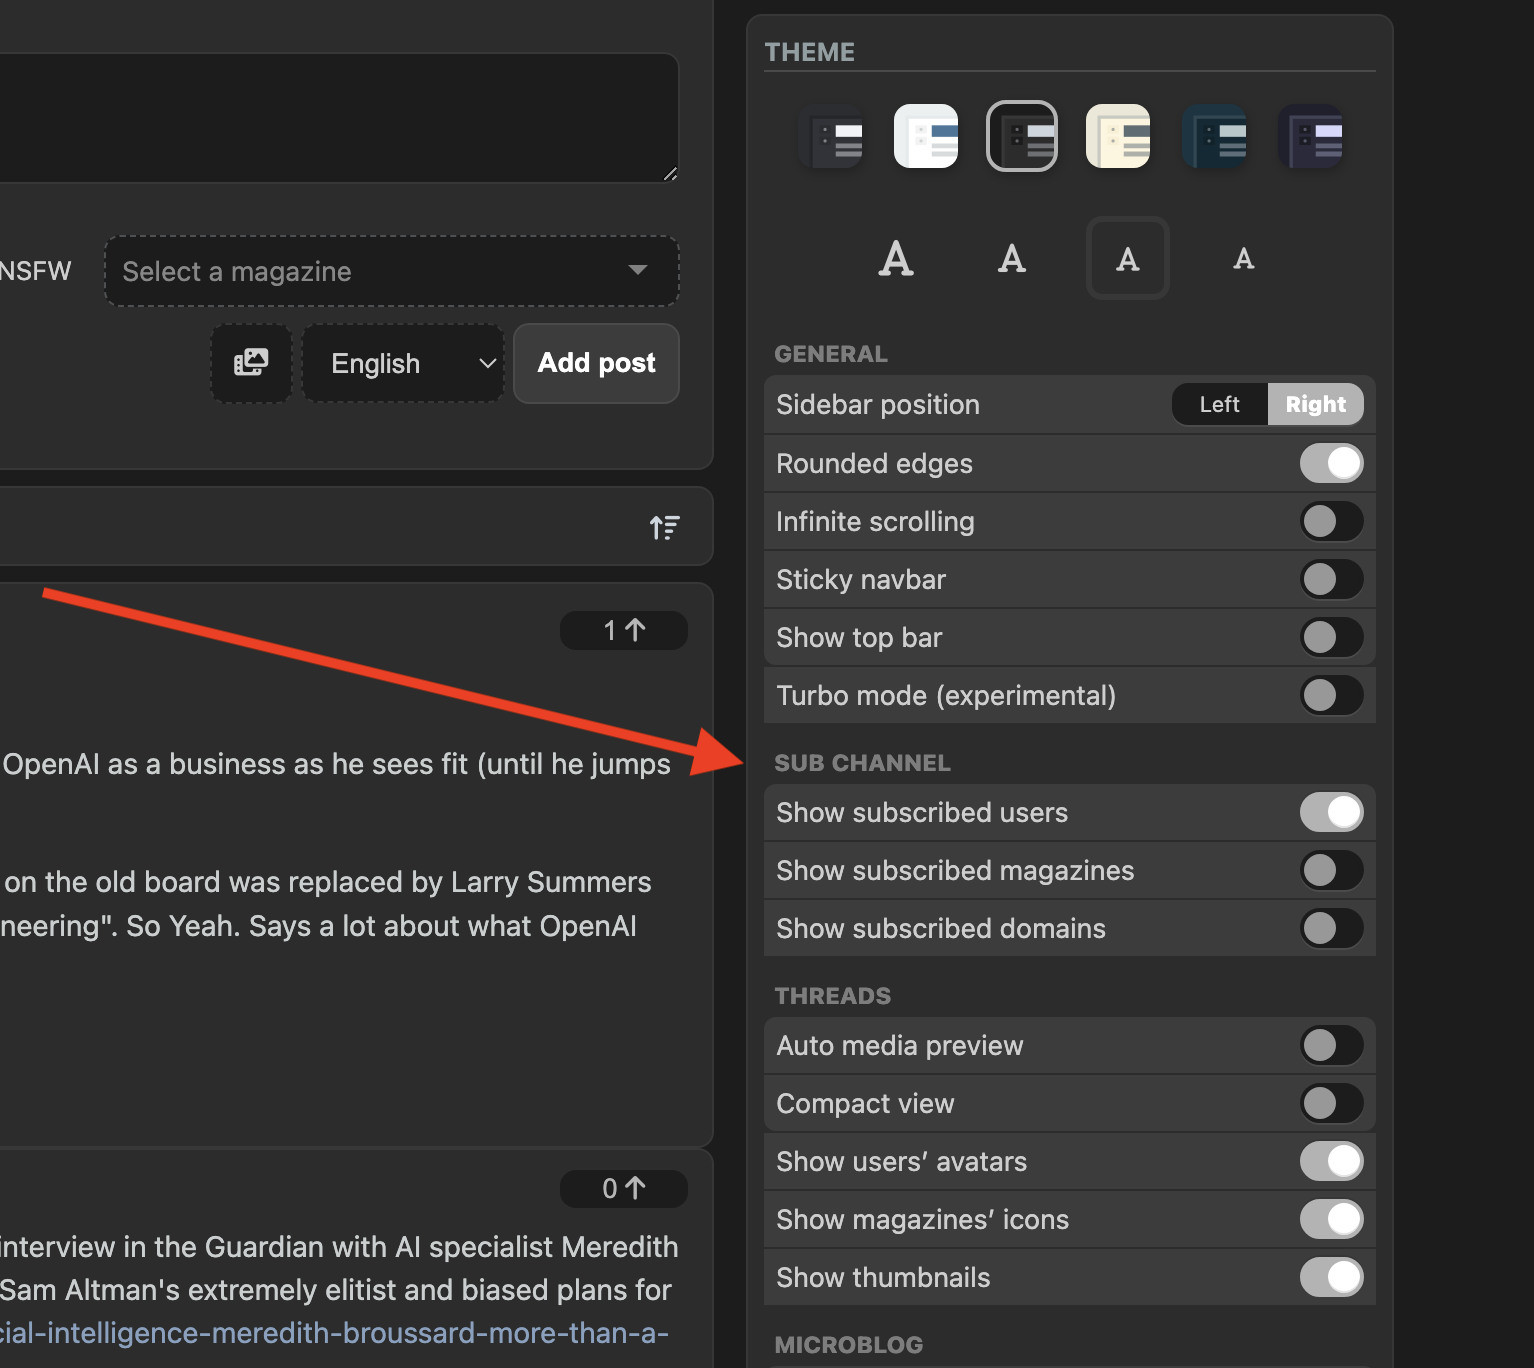Set sidebar position to Left
Image resolution: width=1534 pixels, height=1368 pixels.
tap(1219, 404)
